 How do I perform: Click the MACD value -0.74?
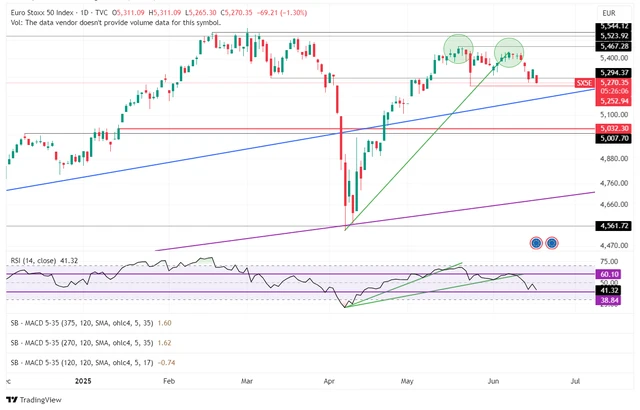click(x=166, y=362)
